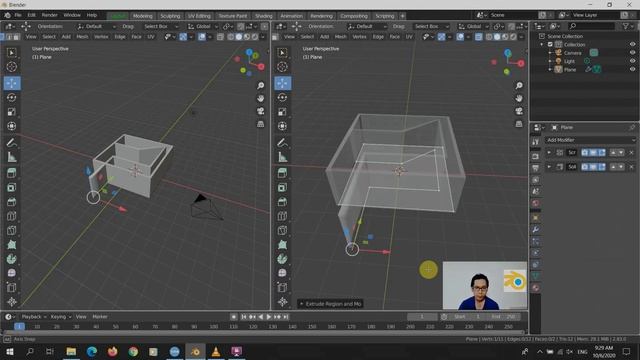Screen dimensions: 640x360
Task: Jump to the timeline end frame
Action: [286, 317]
